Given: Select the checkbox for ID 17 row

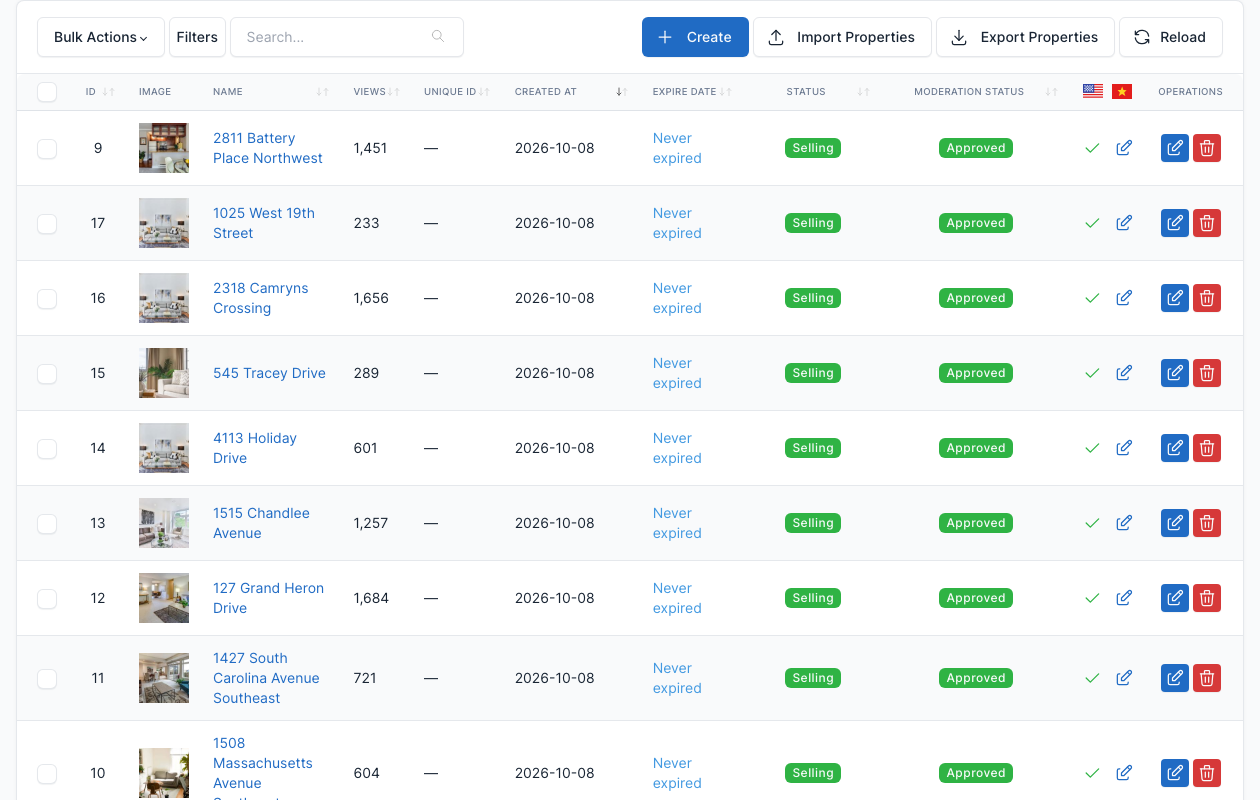Looking at the screenshot, I should tap(47, 224).
